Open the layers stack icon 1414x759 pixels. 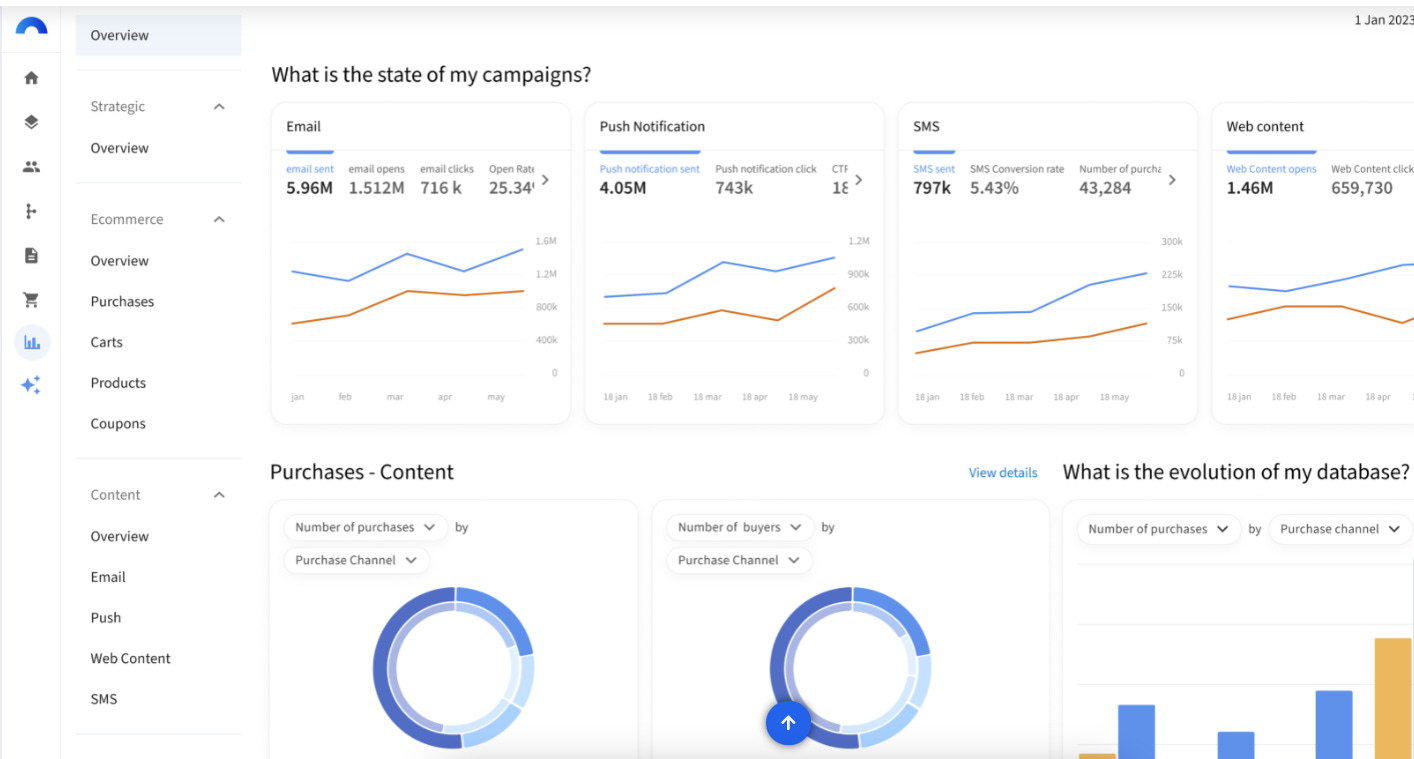[x=31, y=122]
